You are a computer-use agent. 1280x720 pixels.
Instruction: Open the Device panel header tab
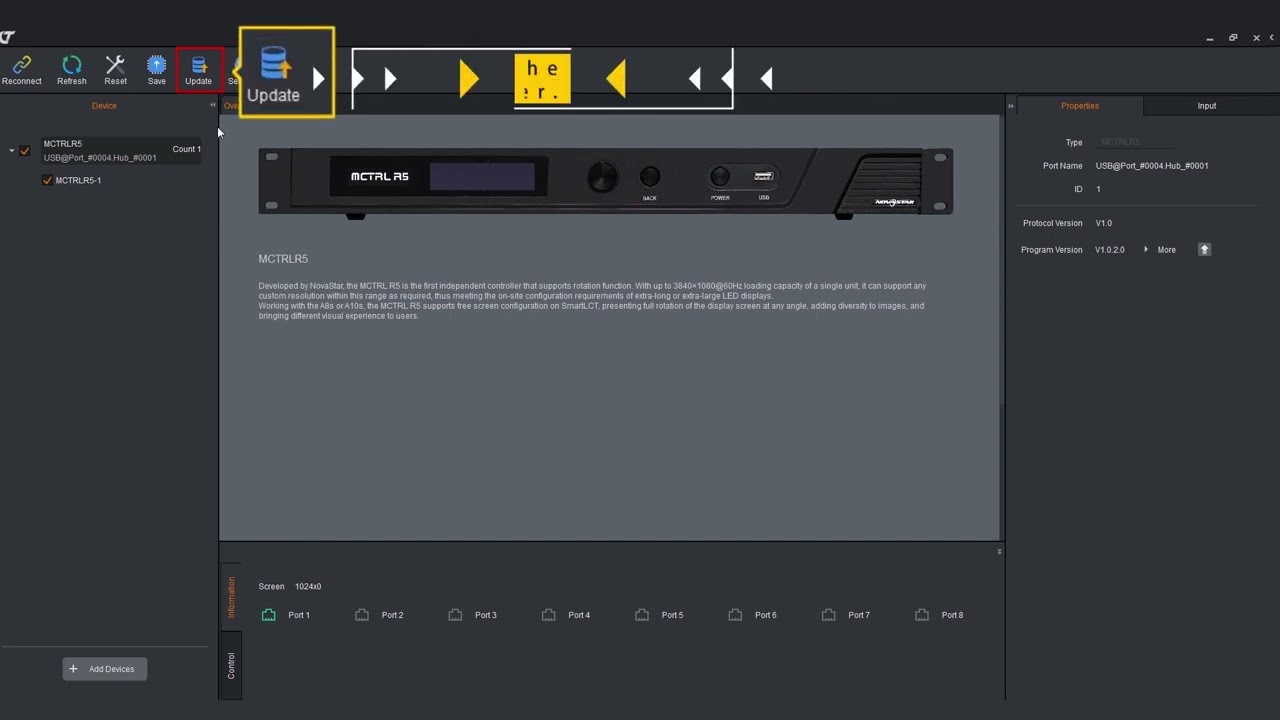pos(104,105)
